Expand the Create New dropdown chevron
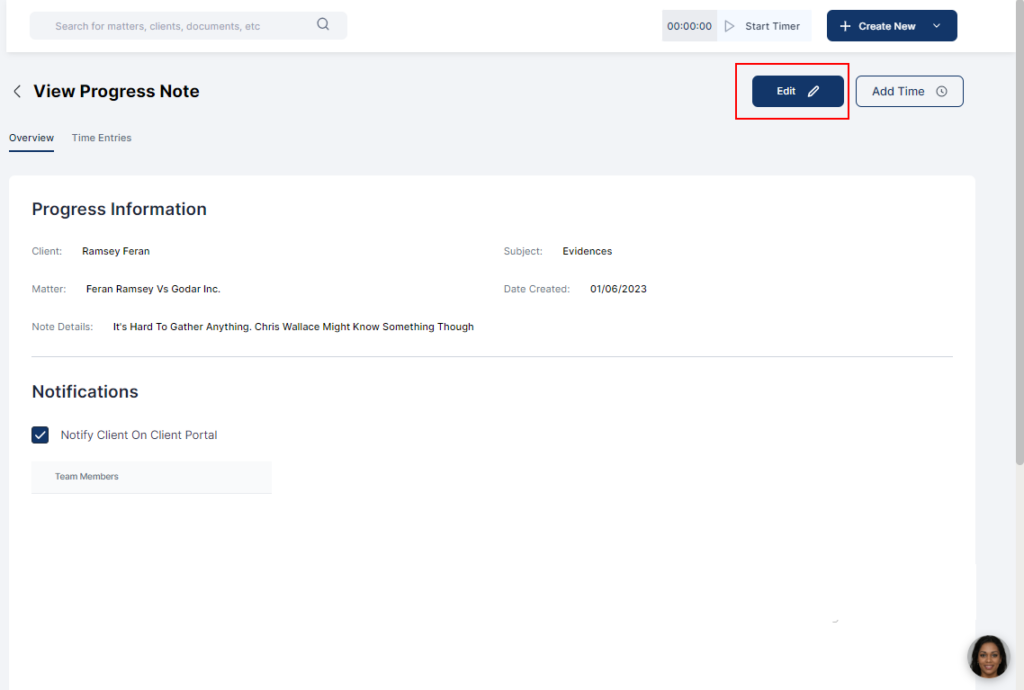The width and height of the screenshot is (1024, 690). click(937, 26)
